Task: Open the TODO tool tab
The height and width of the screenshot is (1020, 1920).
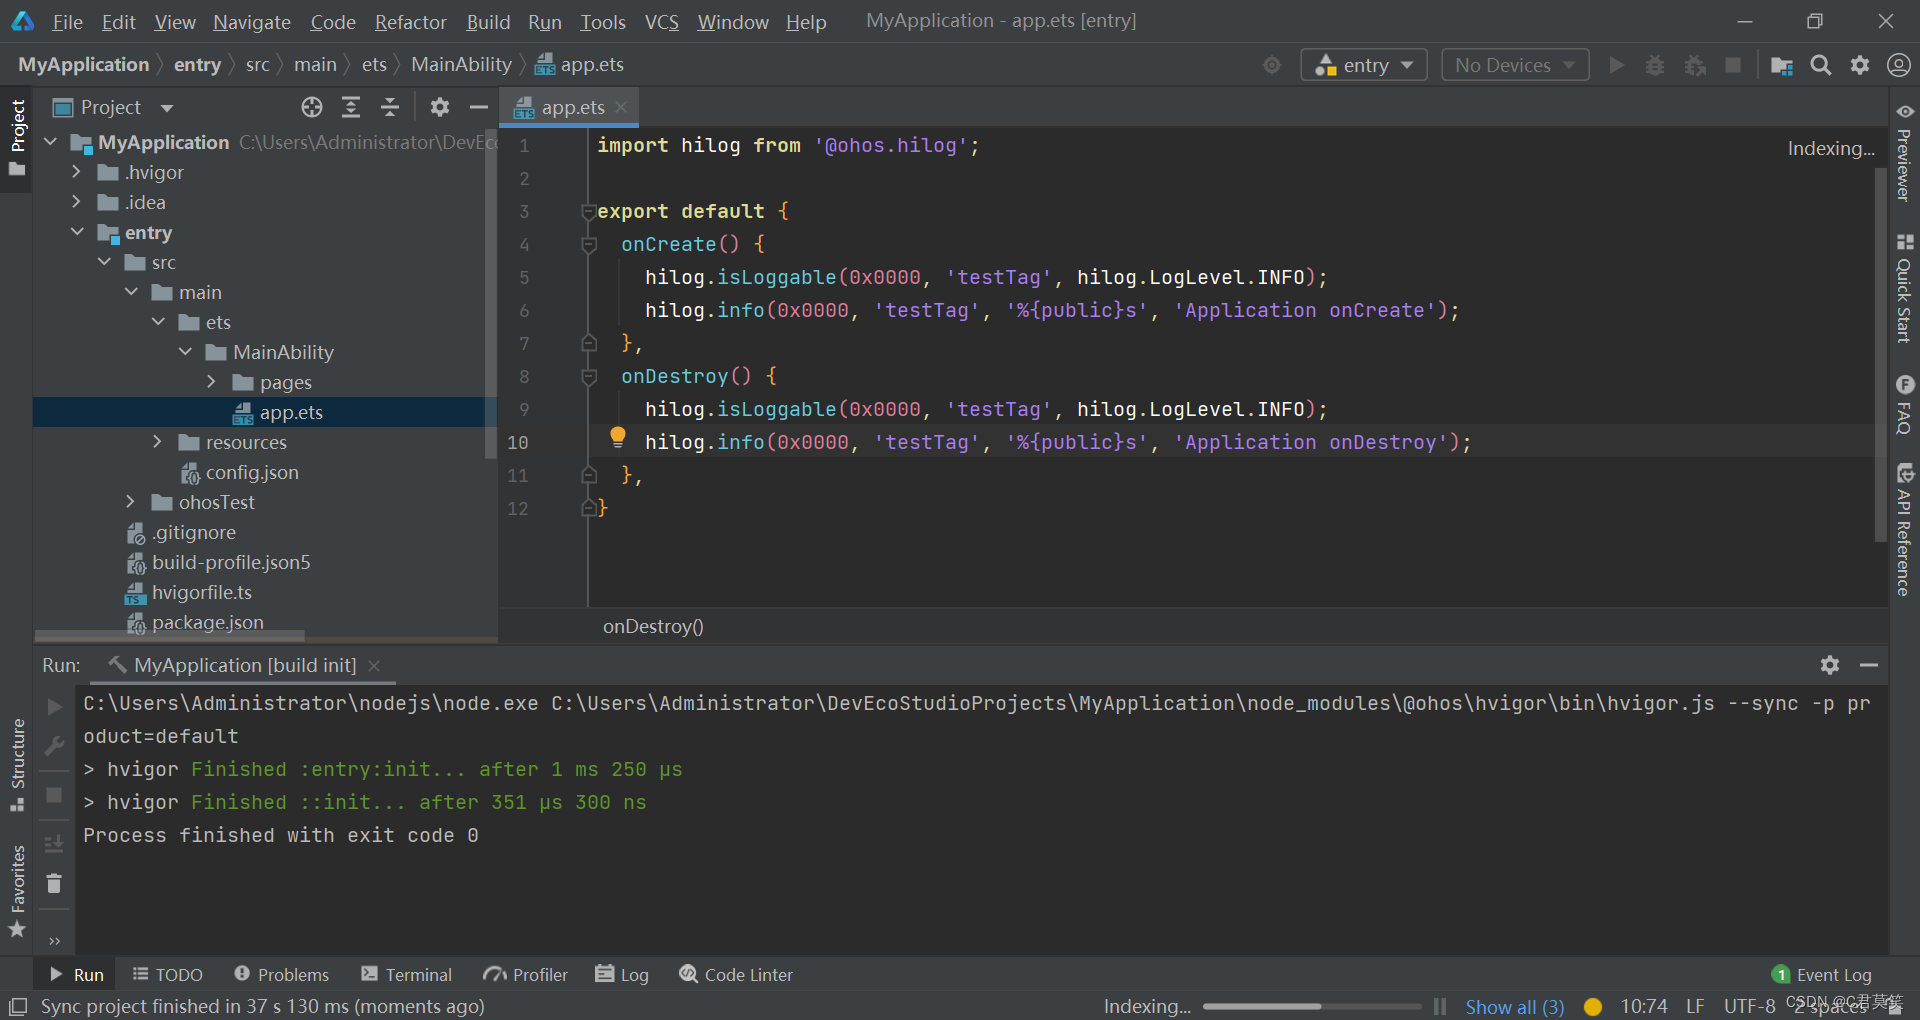Action: [x=167, y=974]
